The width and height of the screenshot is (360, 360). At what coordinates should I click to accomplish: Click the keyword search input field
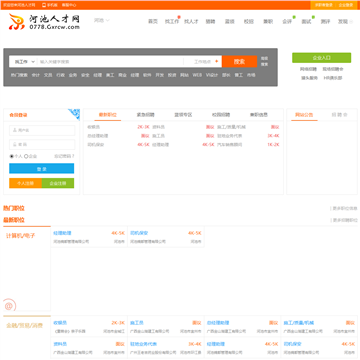click(x=110, y=62)
